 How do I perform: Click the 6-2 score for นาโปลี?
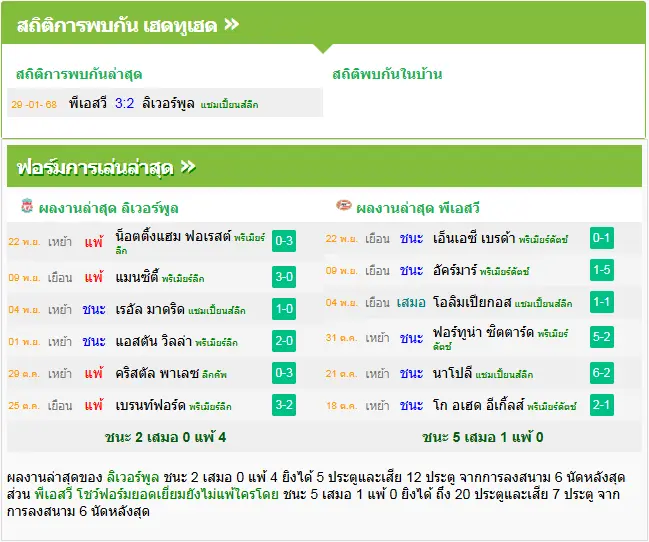tap(601, 373)
